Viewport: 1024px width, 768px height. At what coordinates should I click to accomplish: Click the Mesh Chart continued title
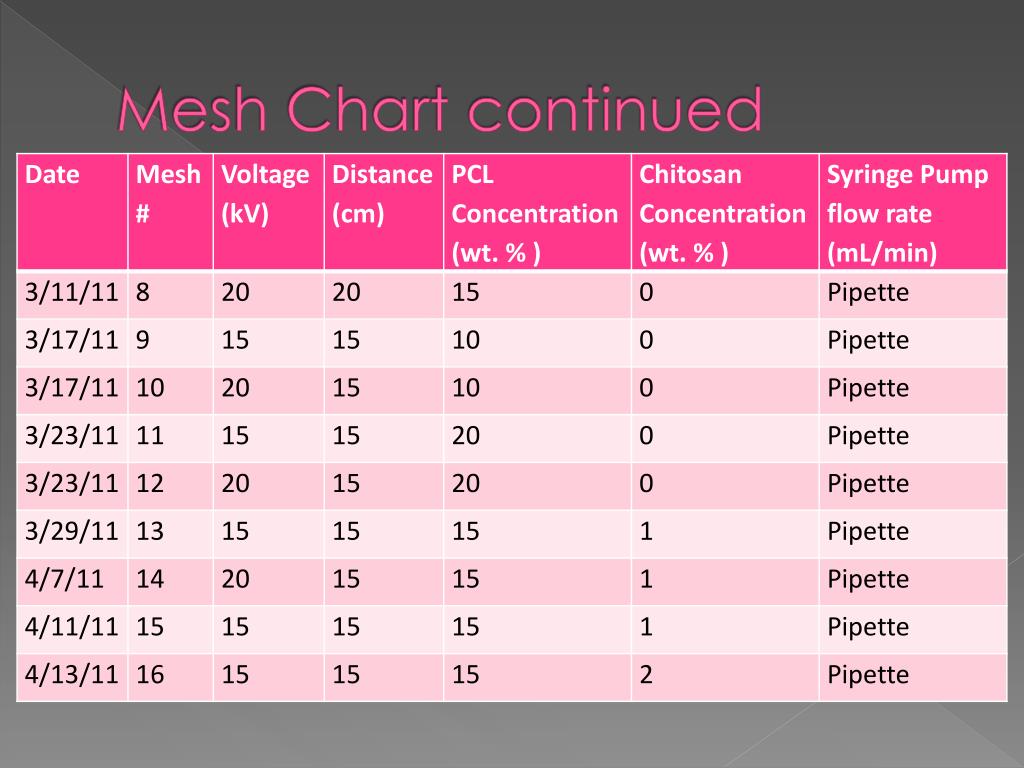[440, 109]
